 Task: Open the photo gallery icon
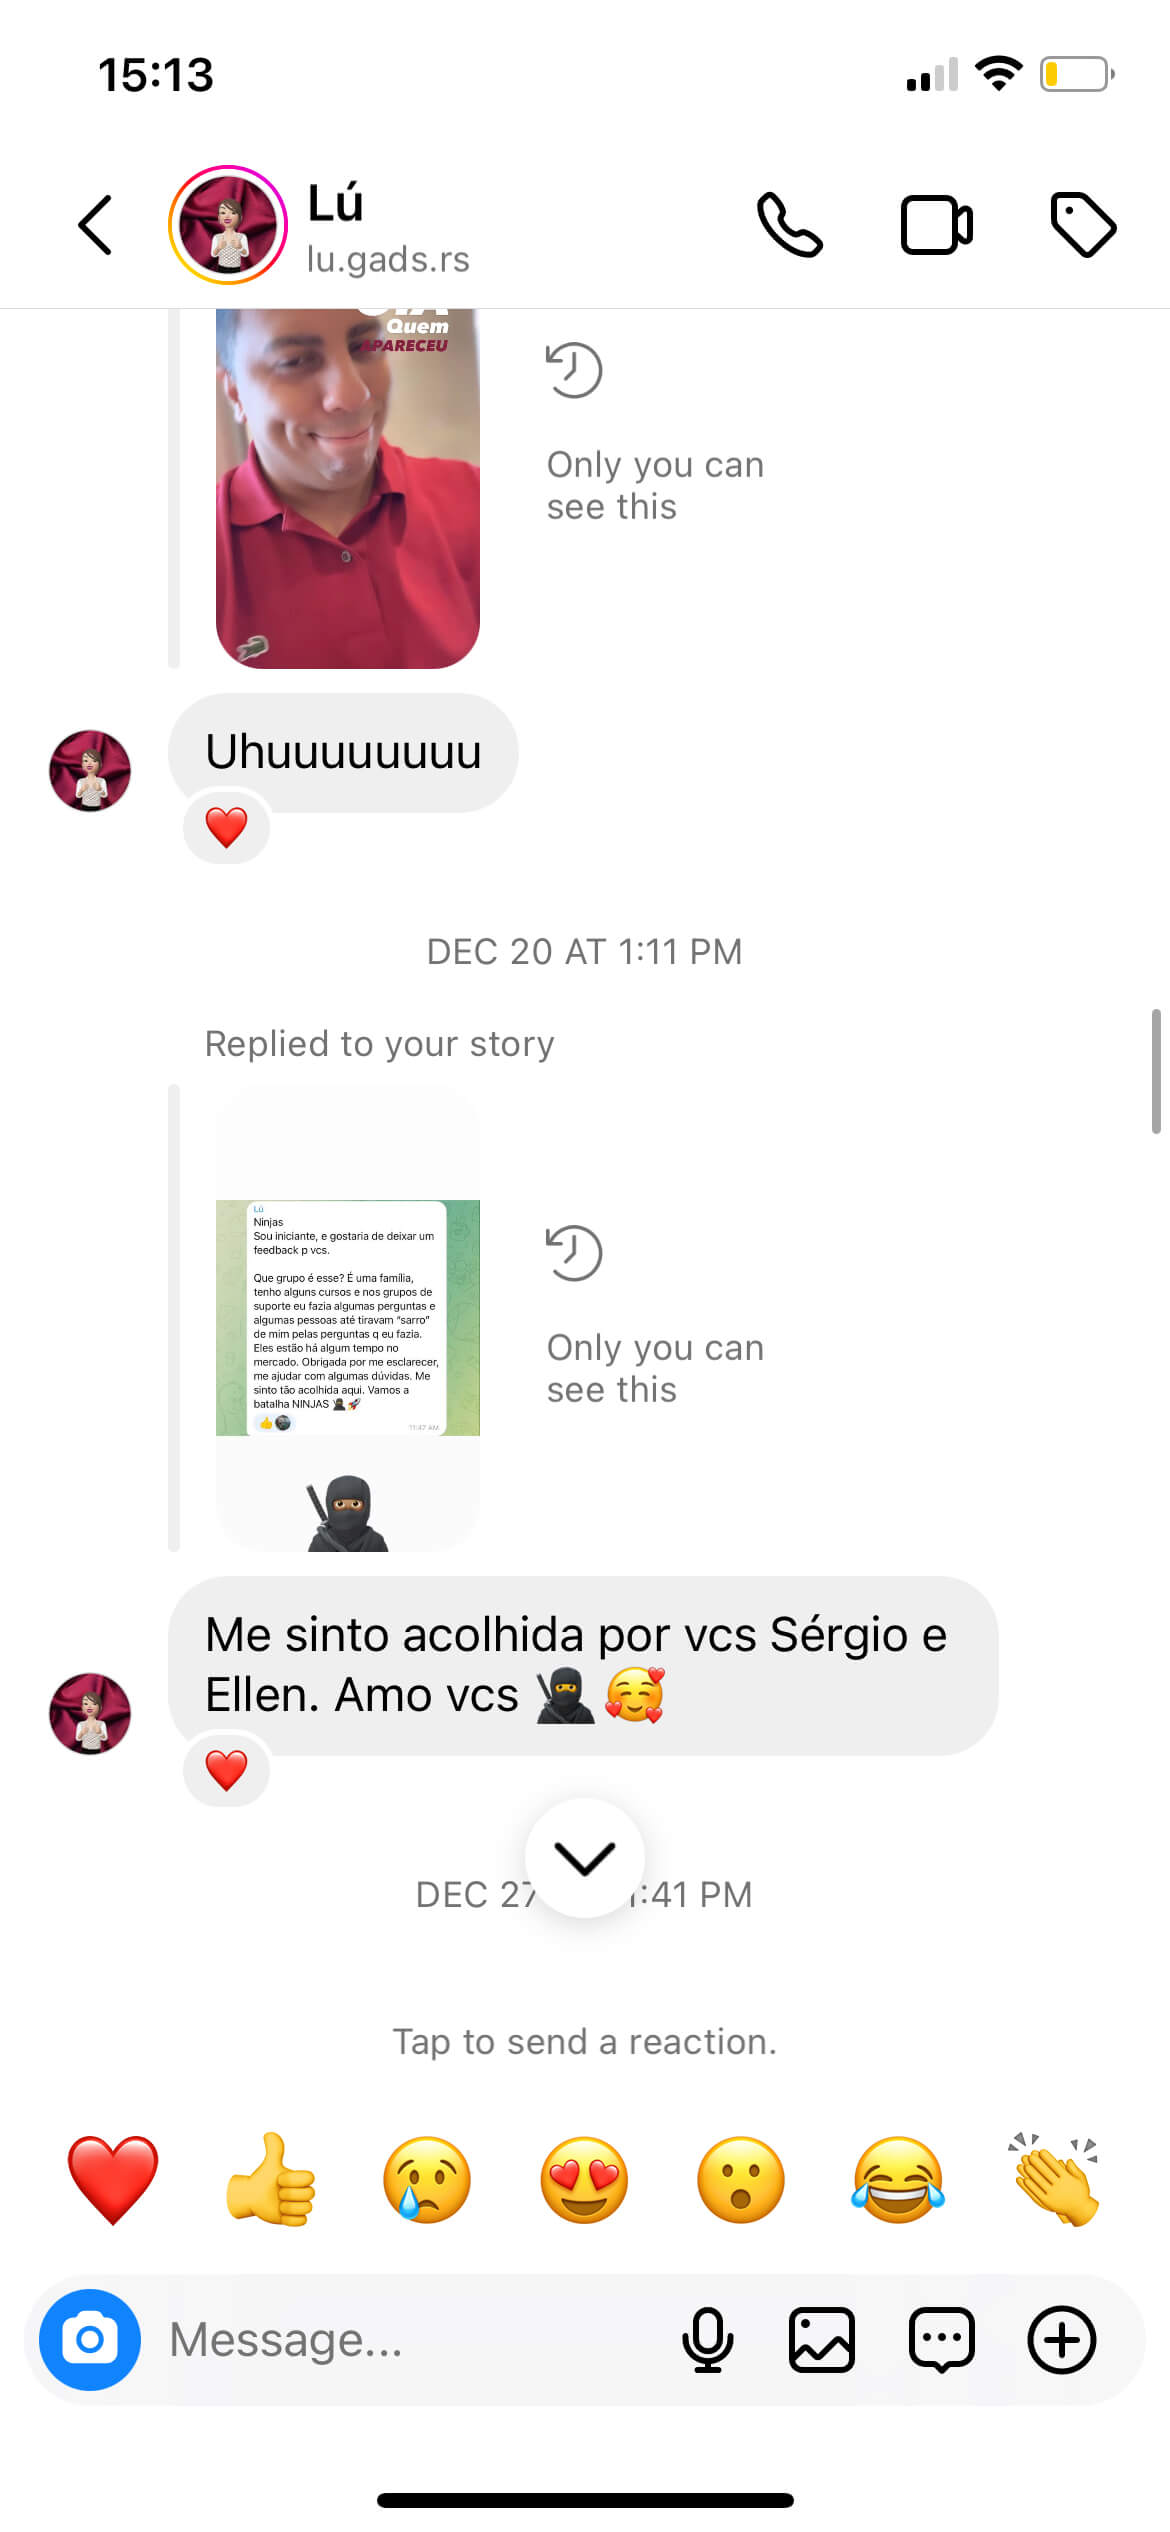coord(822,2340)
